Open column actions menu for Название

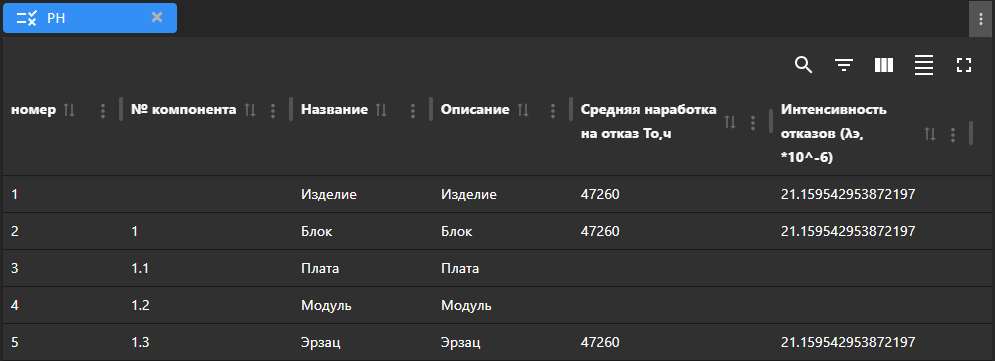[412, 111]
